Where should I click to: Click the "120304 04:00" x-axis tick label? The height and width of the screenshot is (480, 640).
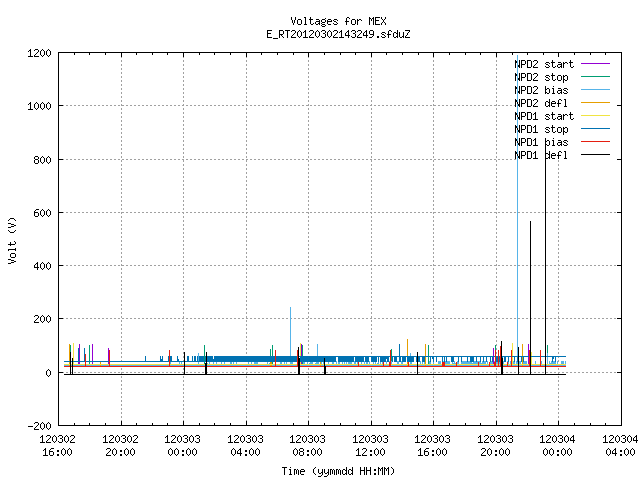[x=620, y=446]
